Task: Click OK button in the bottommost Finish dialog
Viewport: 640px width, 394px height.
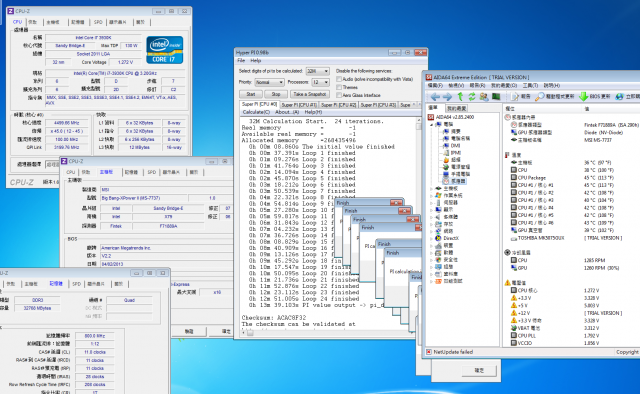Action: 479,370
